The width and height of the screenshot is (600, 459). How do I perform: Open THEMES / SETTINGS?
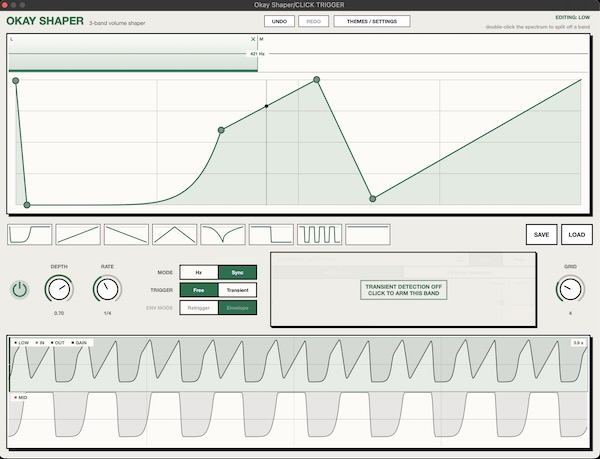point(372,21)
